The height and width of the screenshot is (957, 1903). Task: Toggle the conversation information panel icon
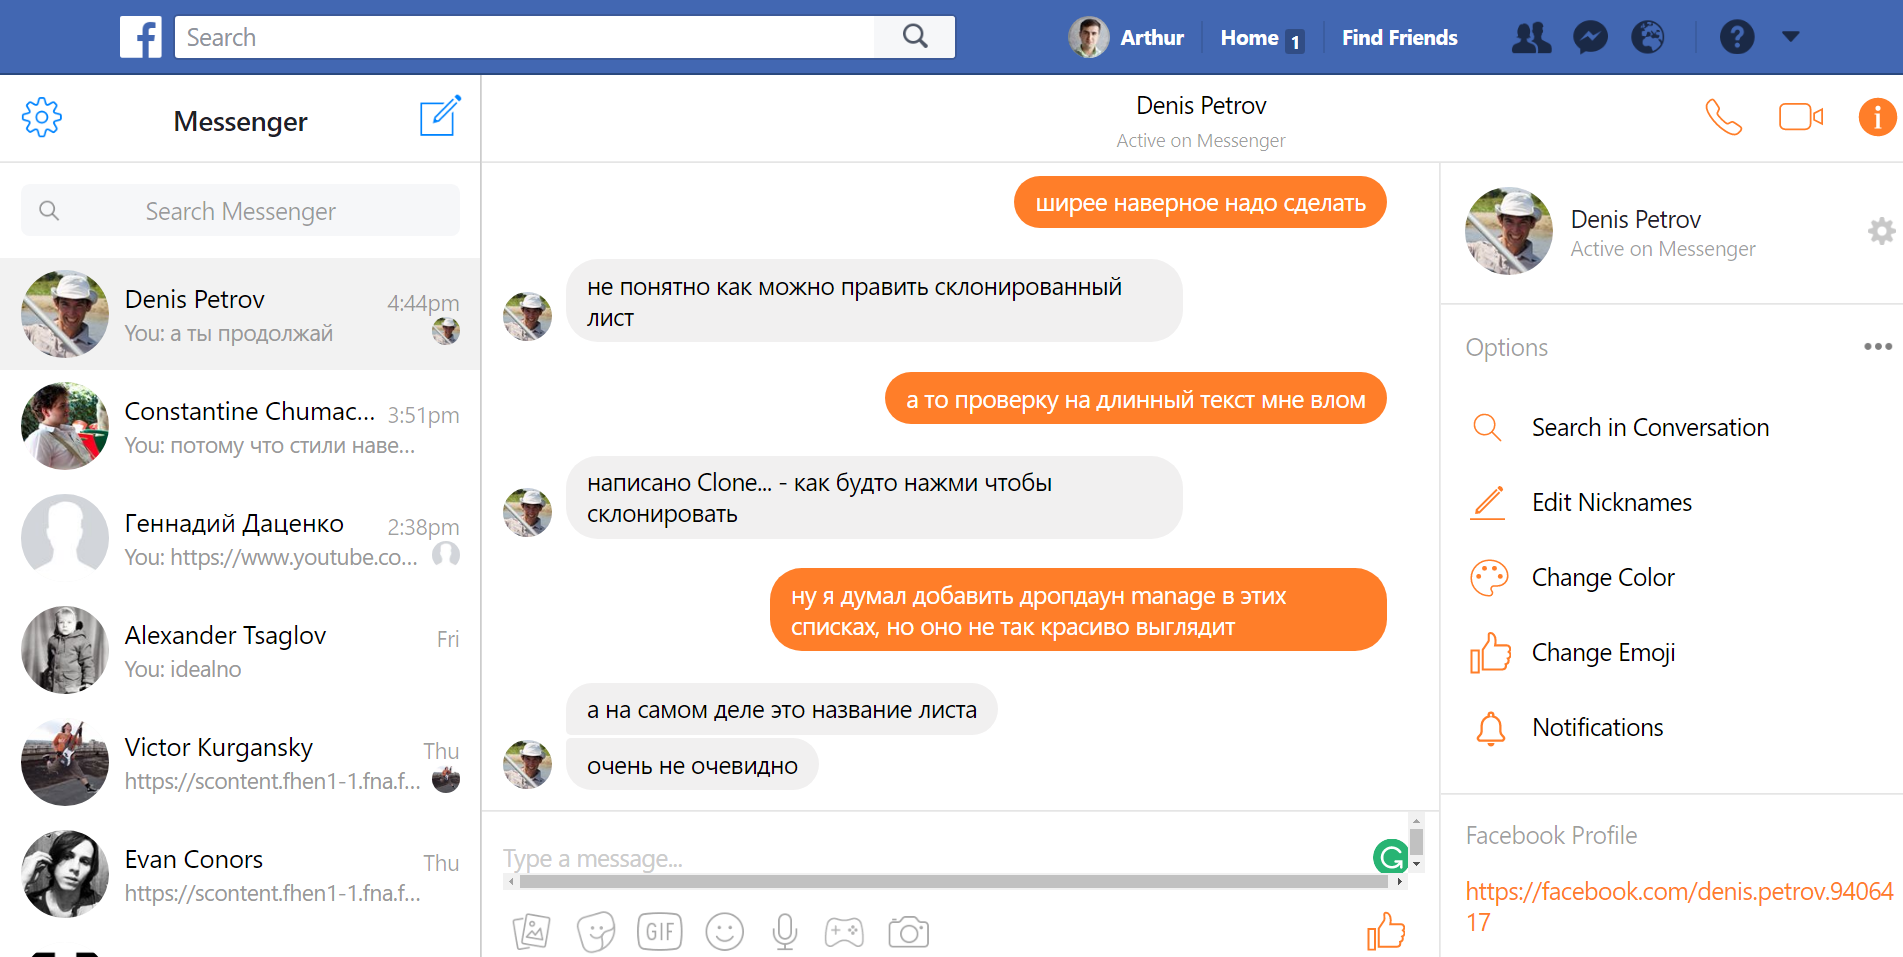(x=1877, y=117)
